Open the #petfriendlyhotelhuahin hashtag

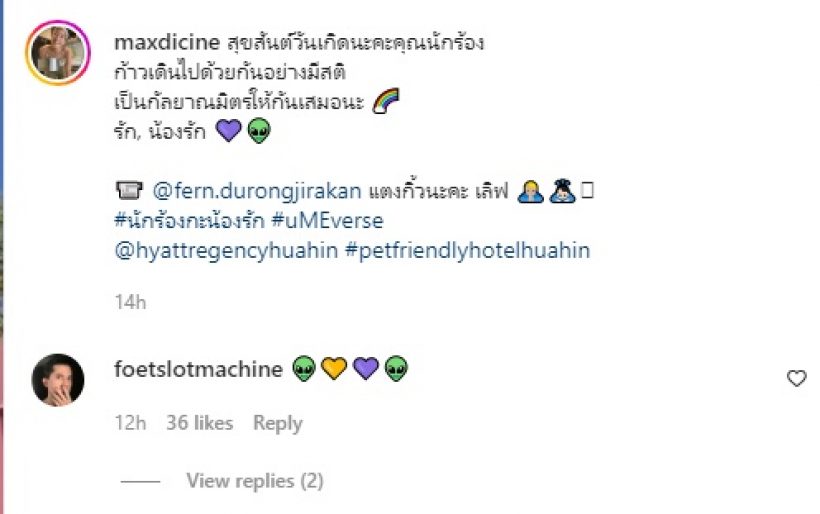(x=468, y=250)
